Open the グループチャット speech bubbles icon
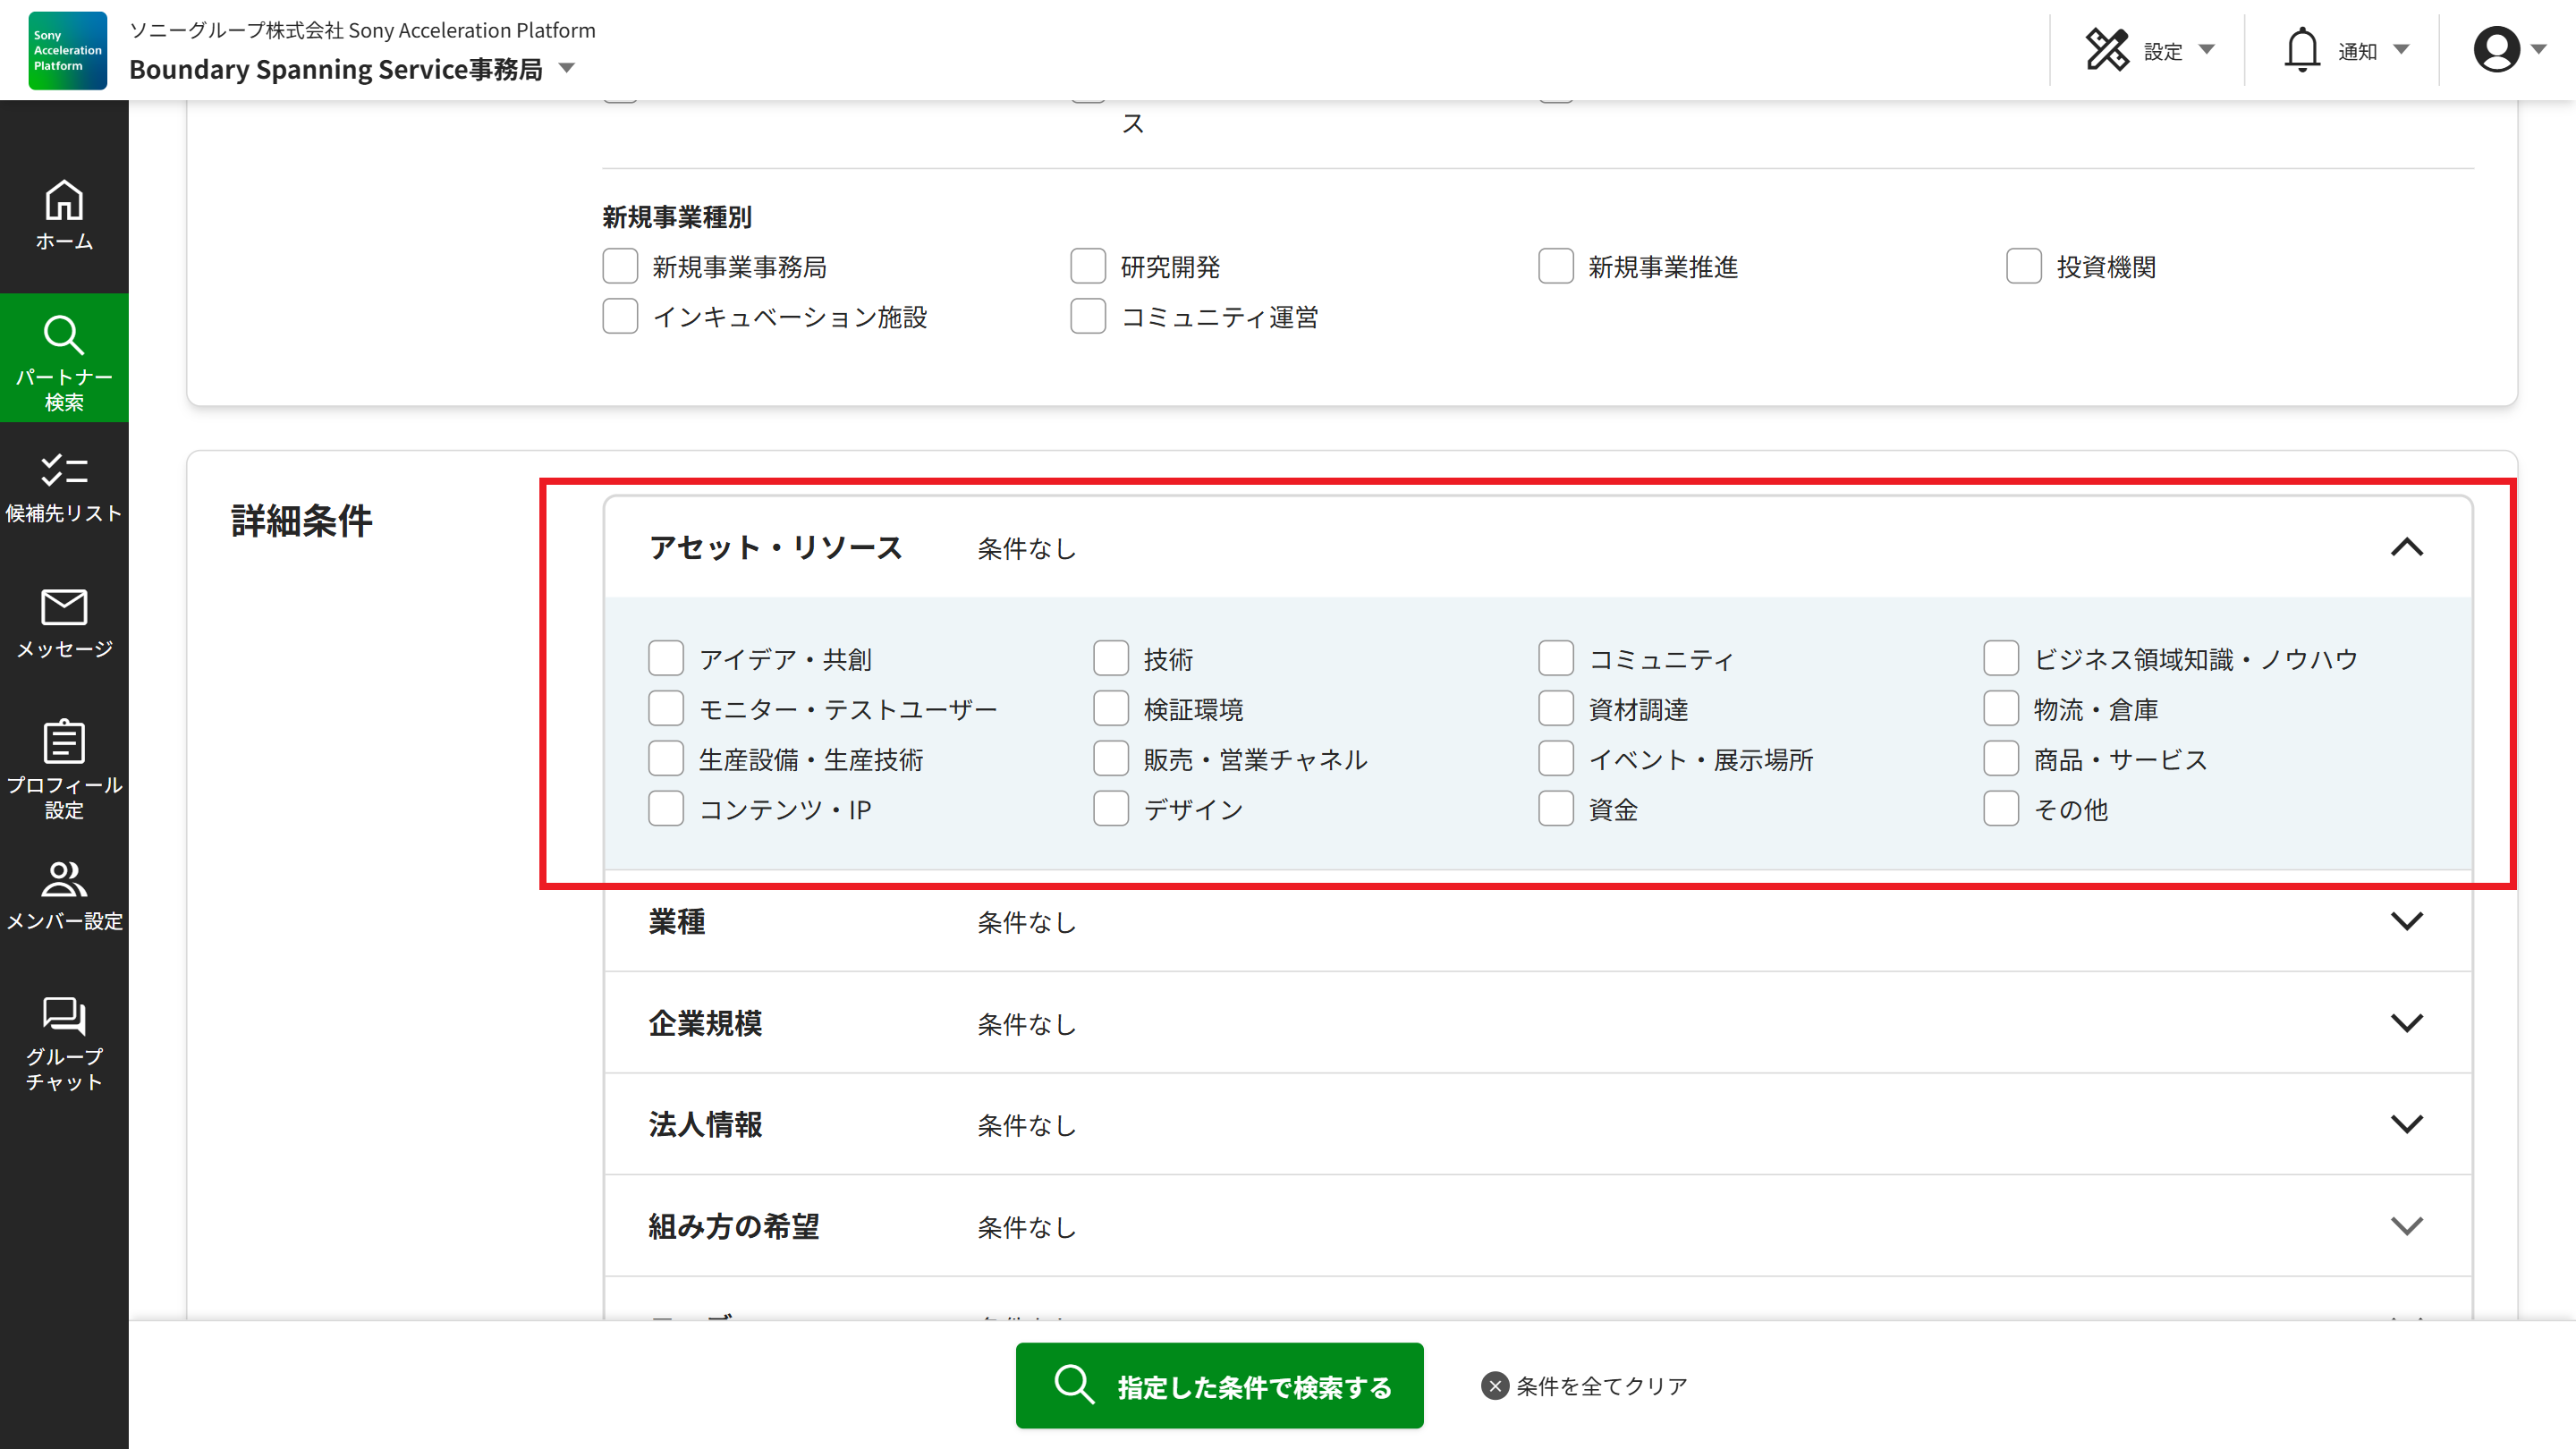This screenshot has width=2576, height=1449. click(x=64, y=1015)
